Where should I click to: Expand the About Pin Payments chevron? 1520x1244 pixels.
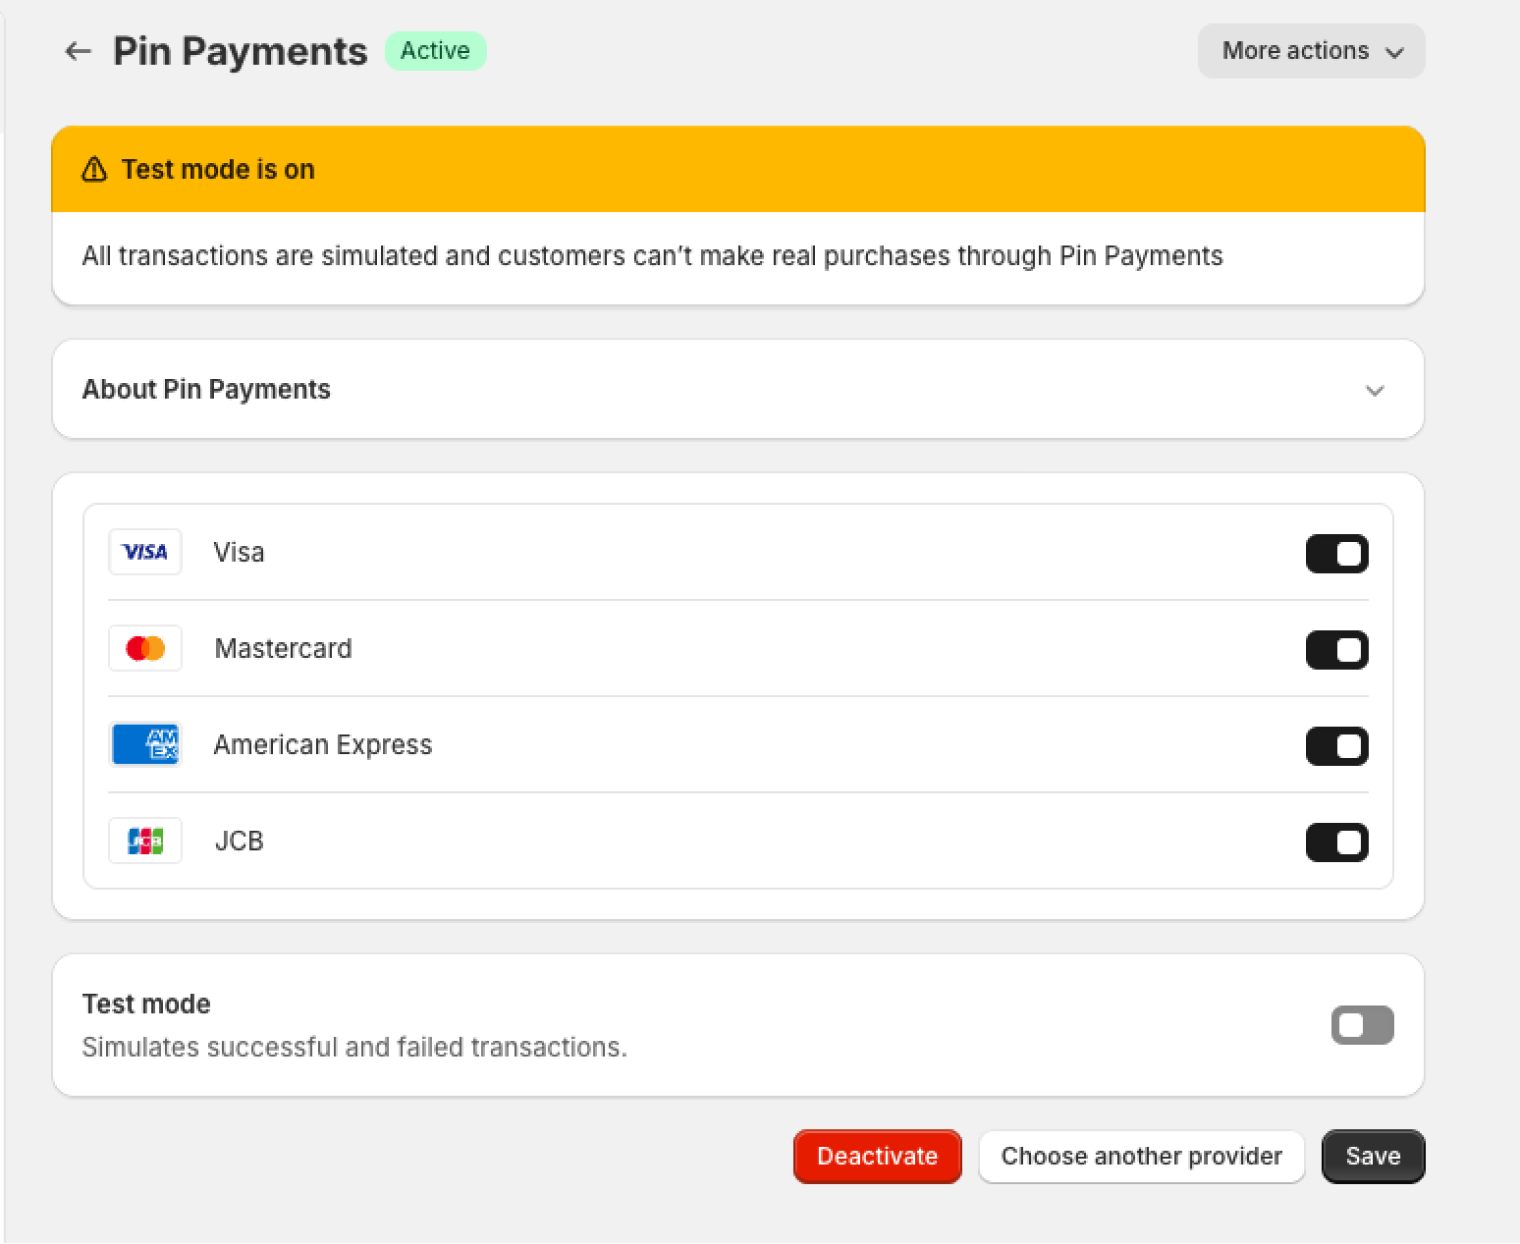(x=1375, y=390)
